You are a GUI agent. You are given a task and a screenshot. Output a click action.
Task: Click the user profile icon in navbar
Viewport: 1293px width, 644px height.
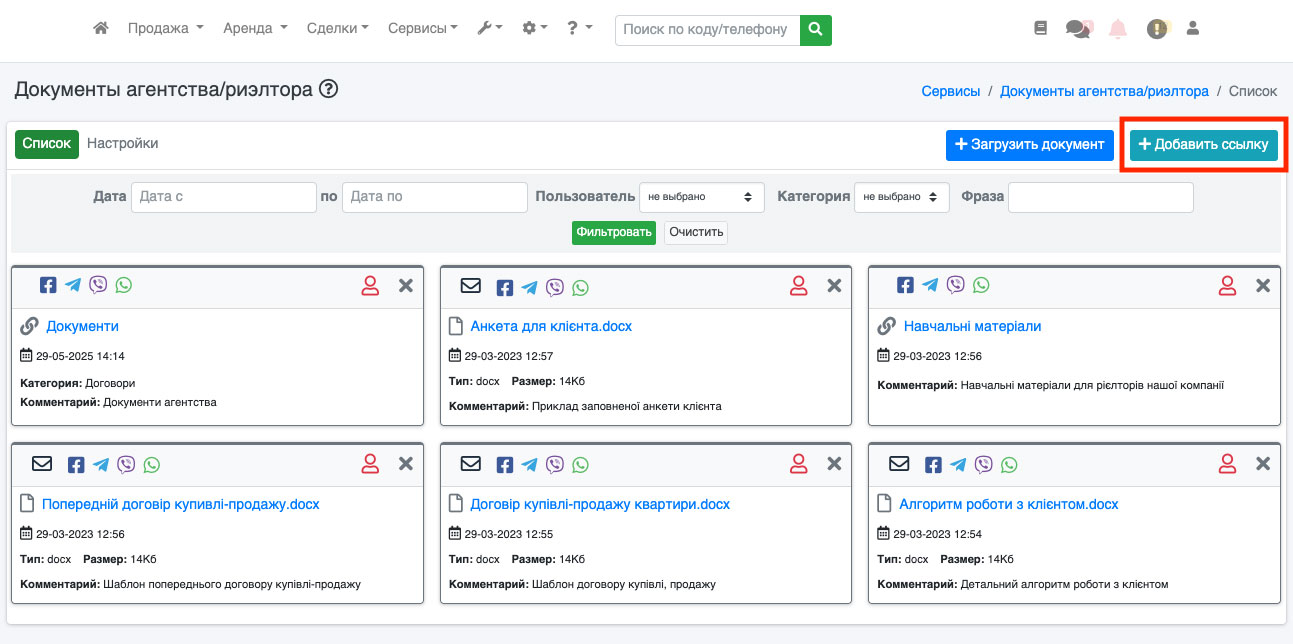(x=1192, y=29)
